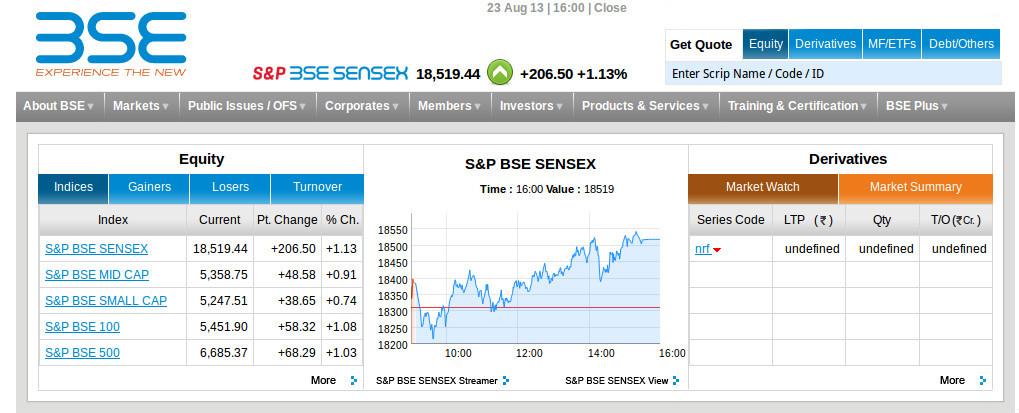Click the red arrow next to nrf
1019x413 pixels.
pos(717,250)
